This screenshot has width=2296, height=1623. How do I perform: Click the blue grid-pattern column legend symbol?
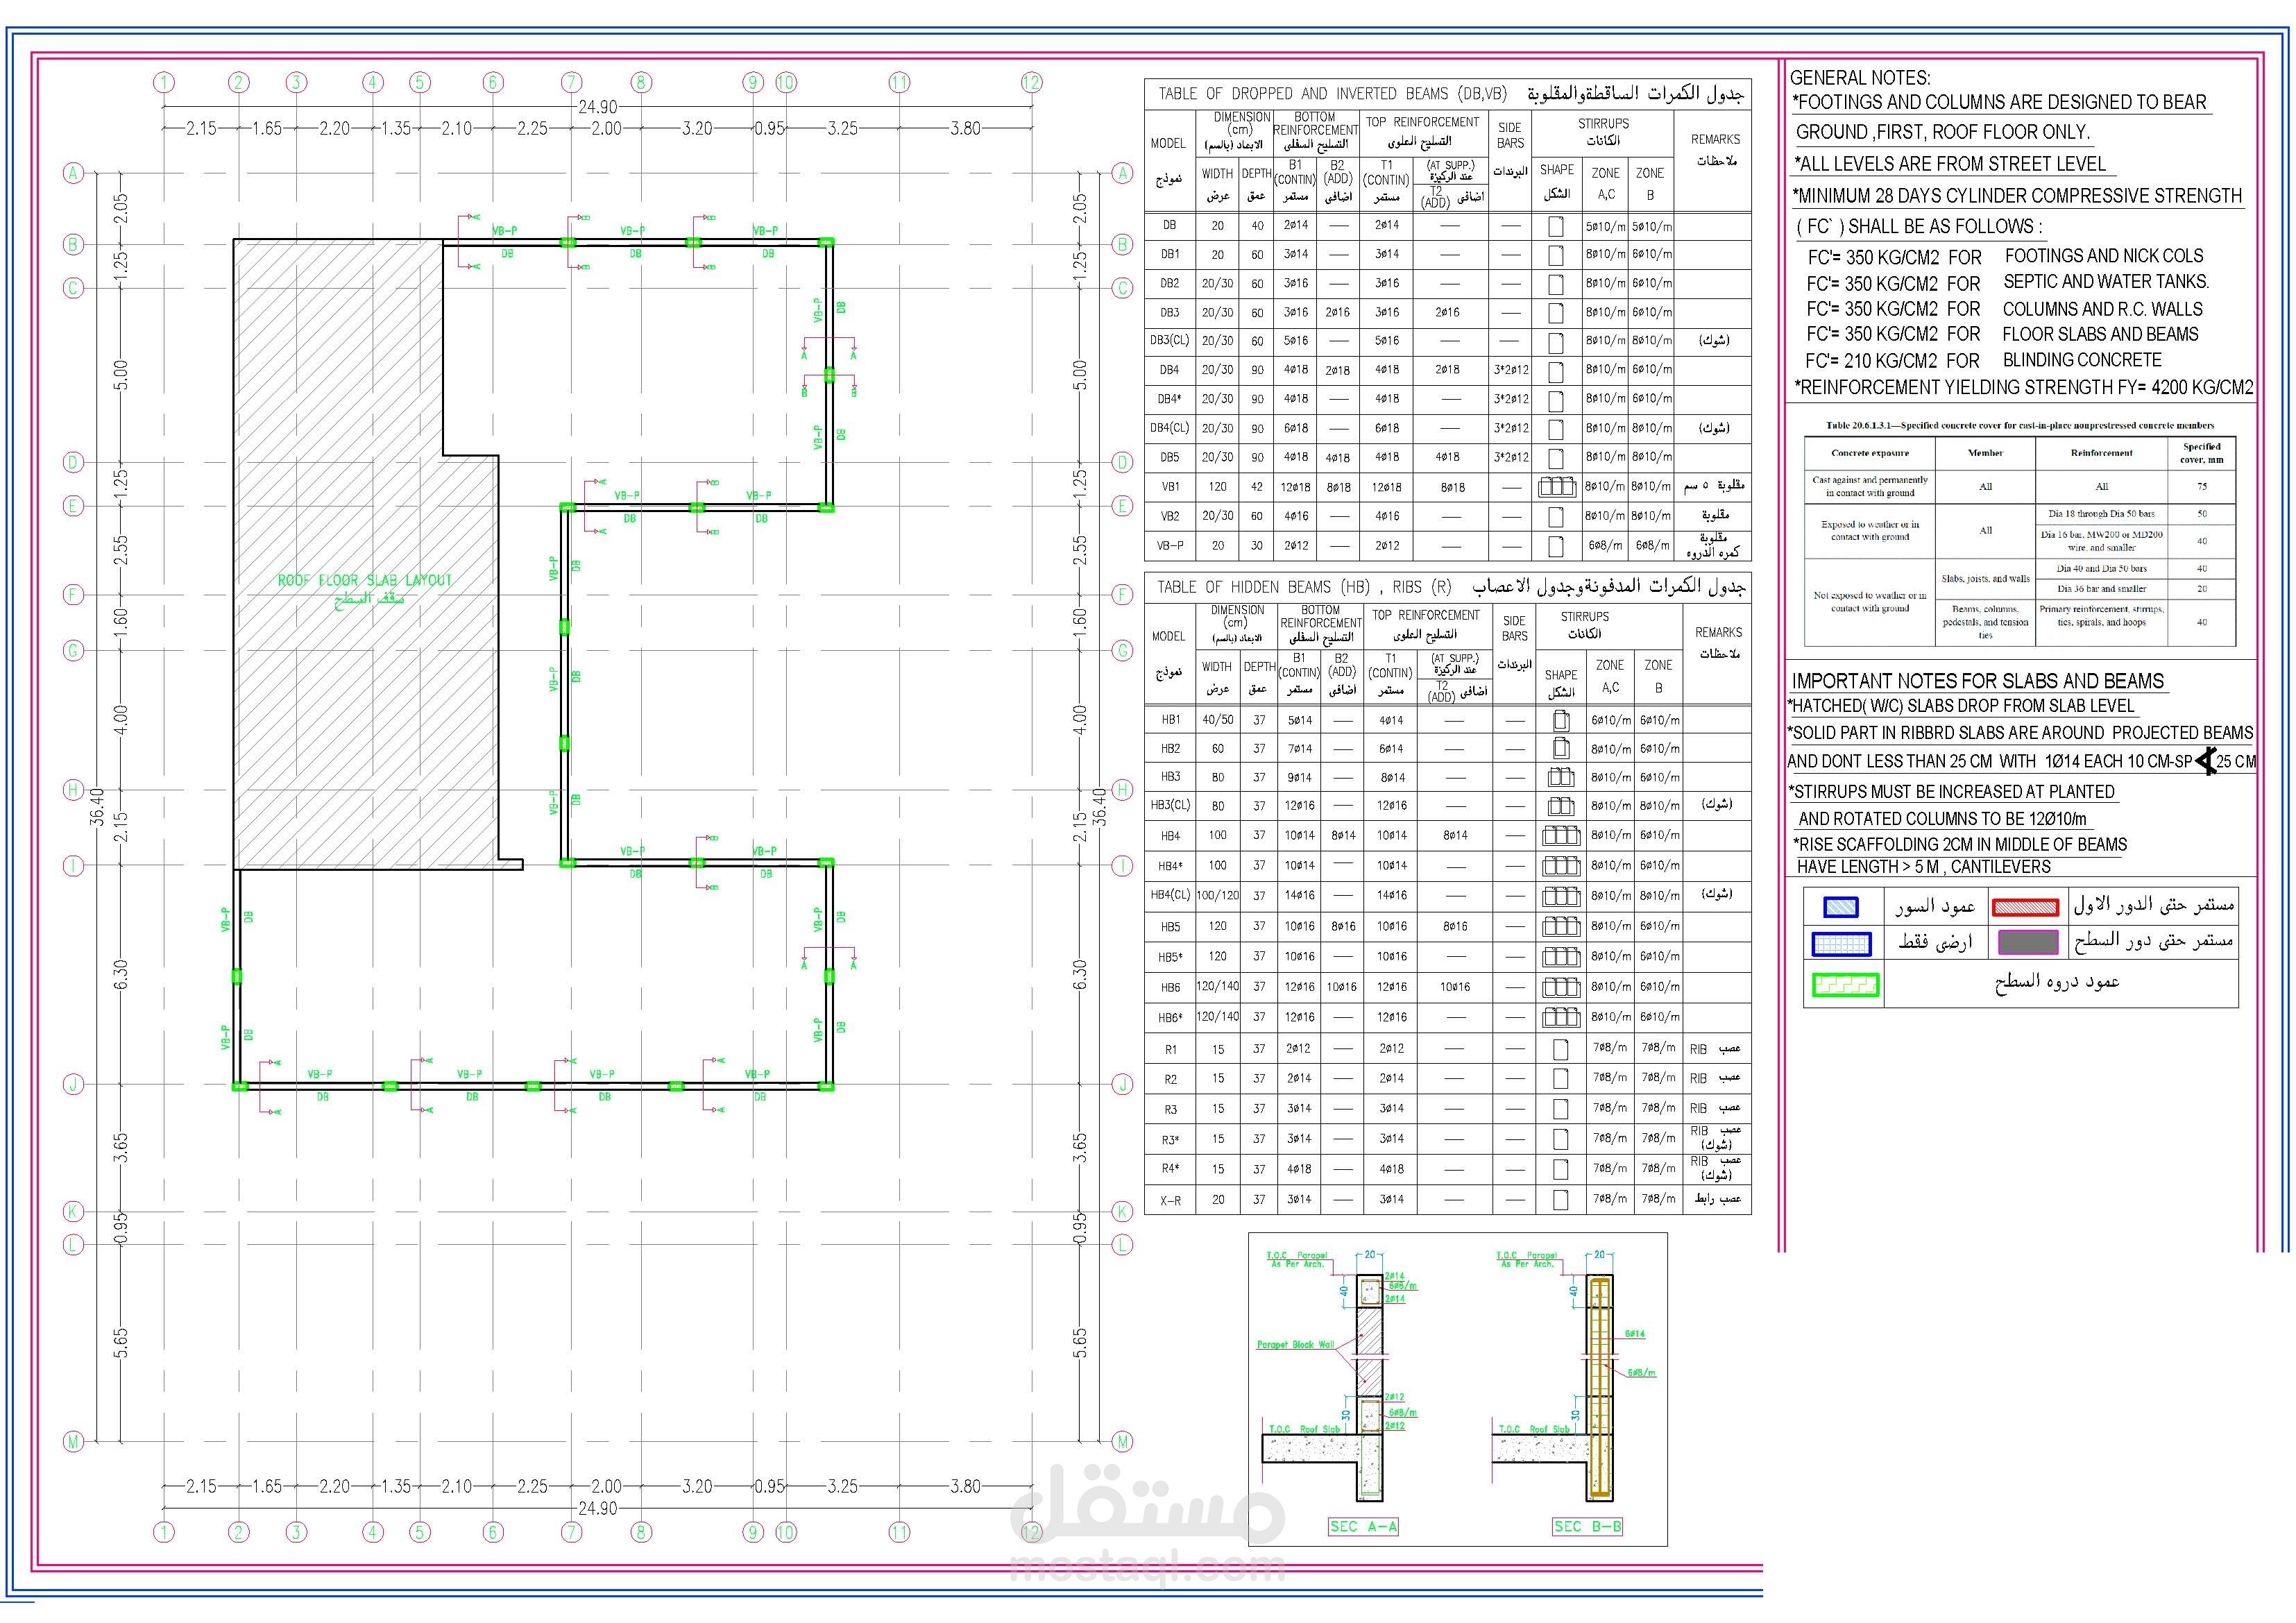tap(1841, 943)
